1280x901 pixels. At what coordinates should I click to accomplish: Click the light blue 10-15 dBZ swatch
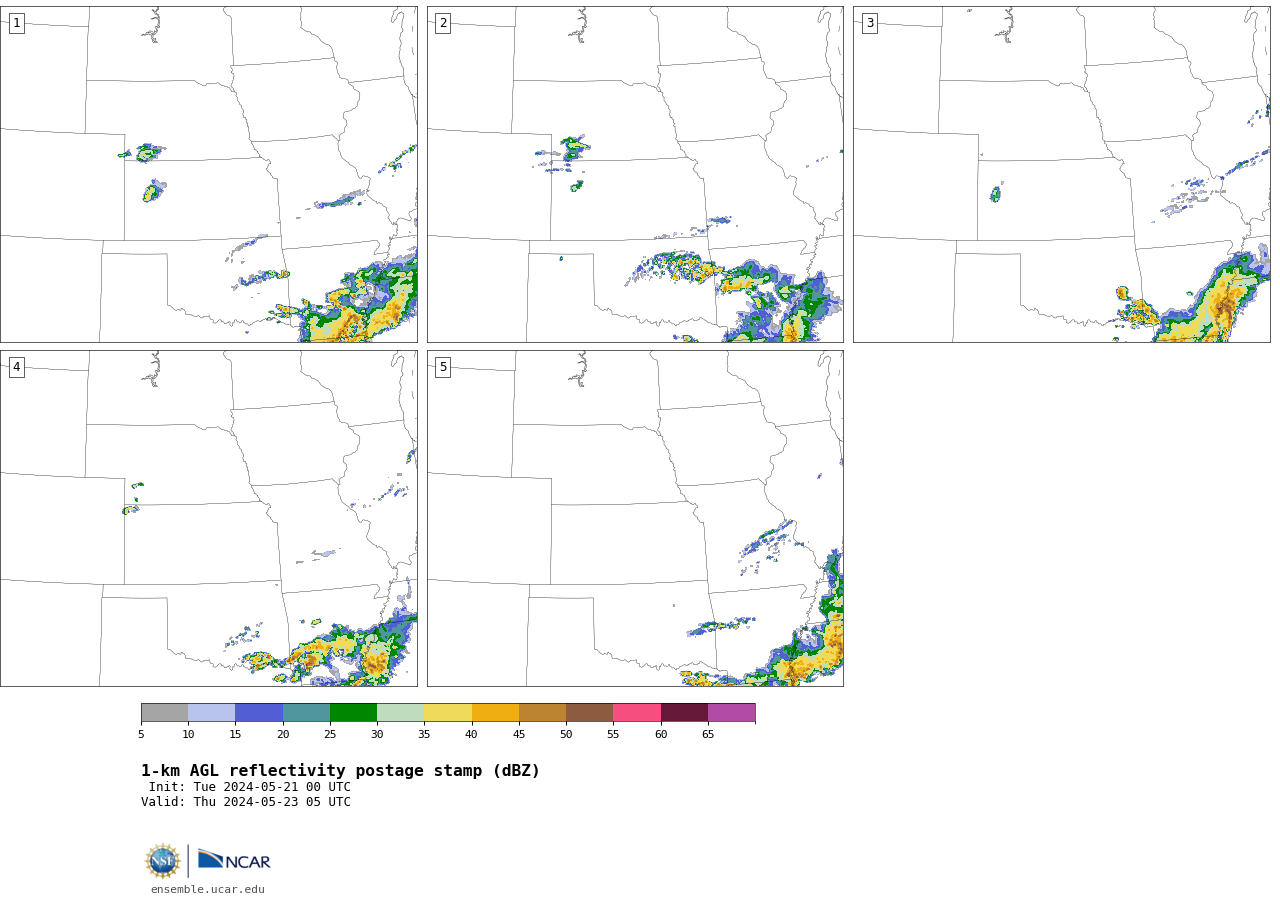(x=212, y=712)
